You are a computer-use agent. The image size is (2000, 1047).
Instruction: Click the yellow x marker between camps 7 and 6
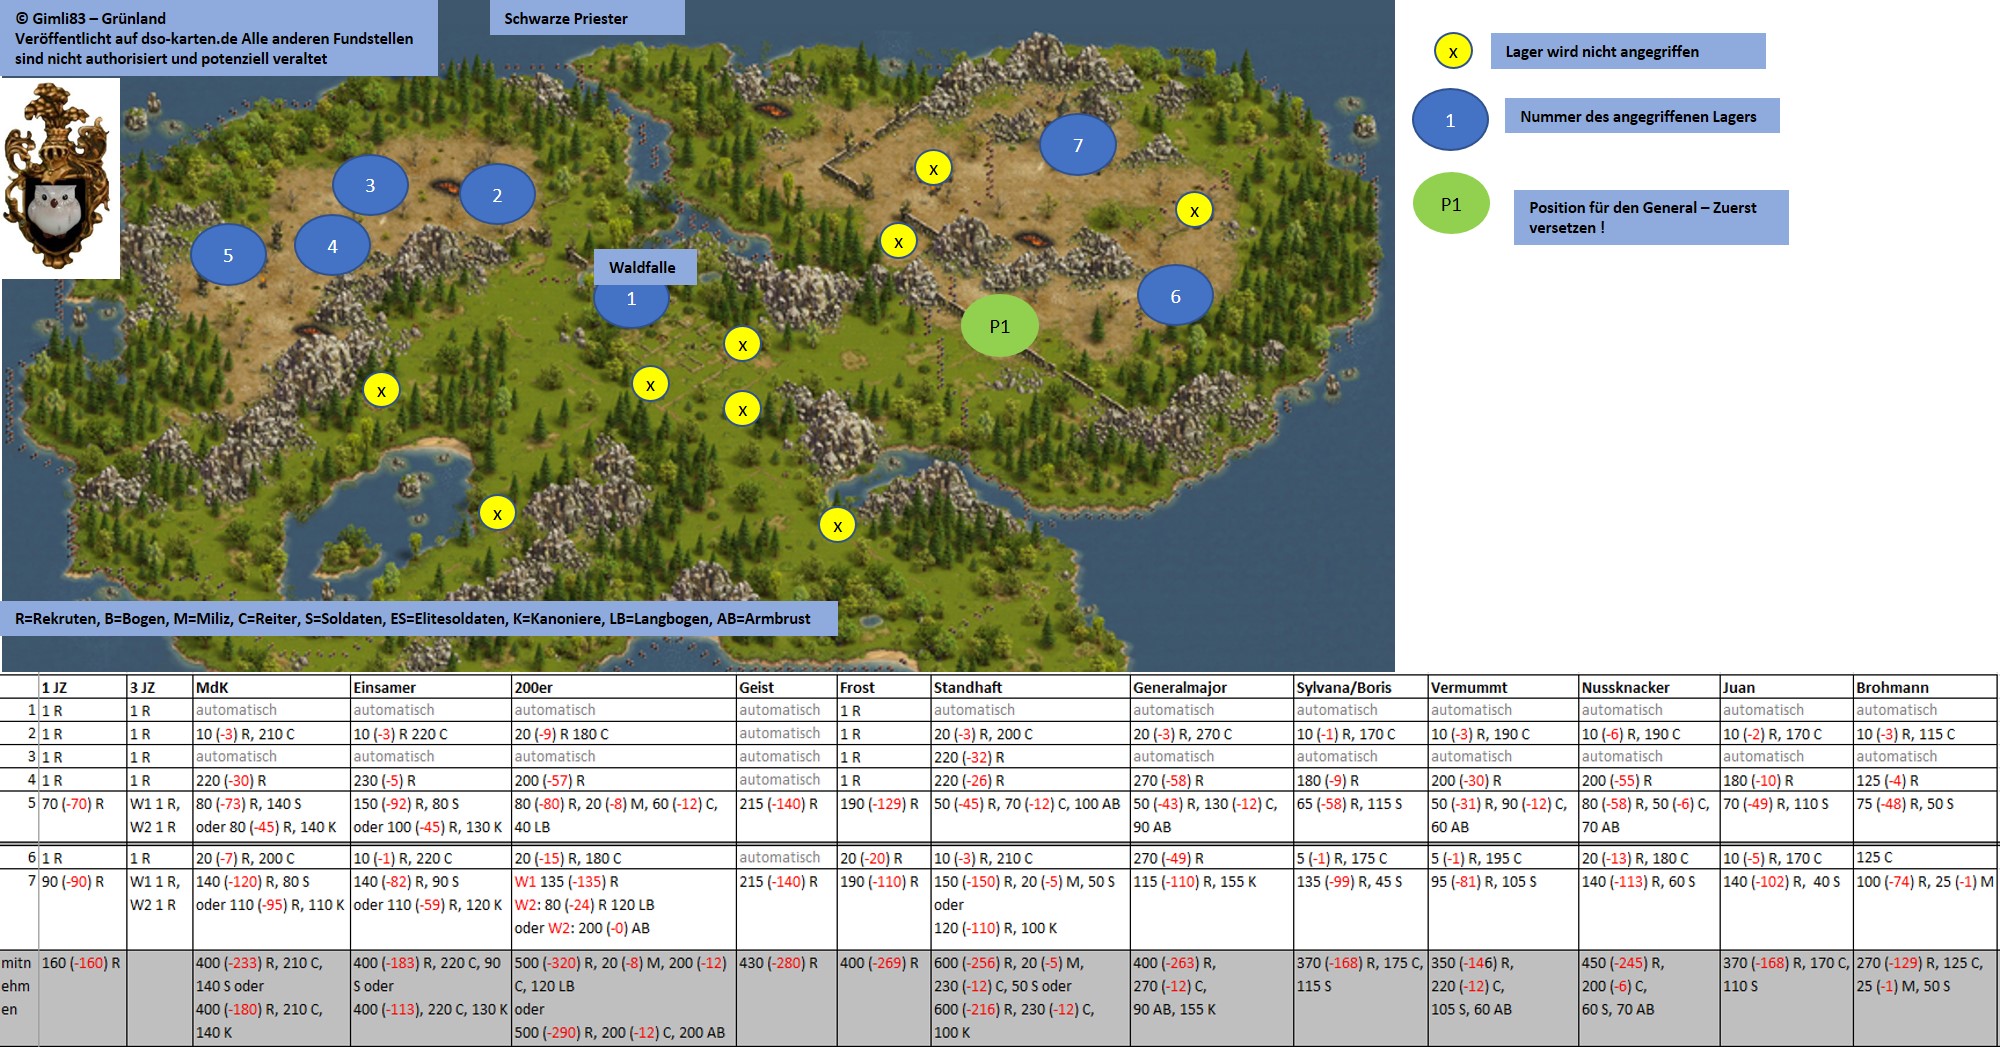coord(1194,211)
